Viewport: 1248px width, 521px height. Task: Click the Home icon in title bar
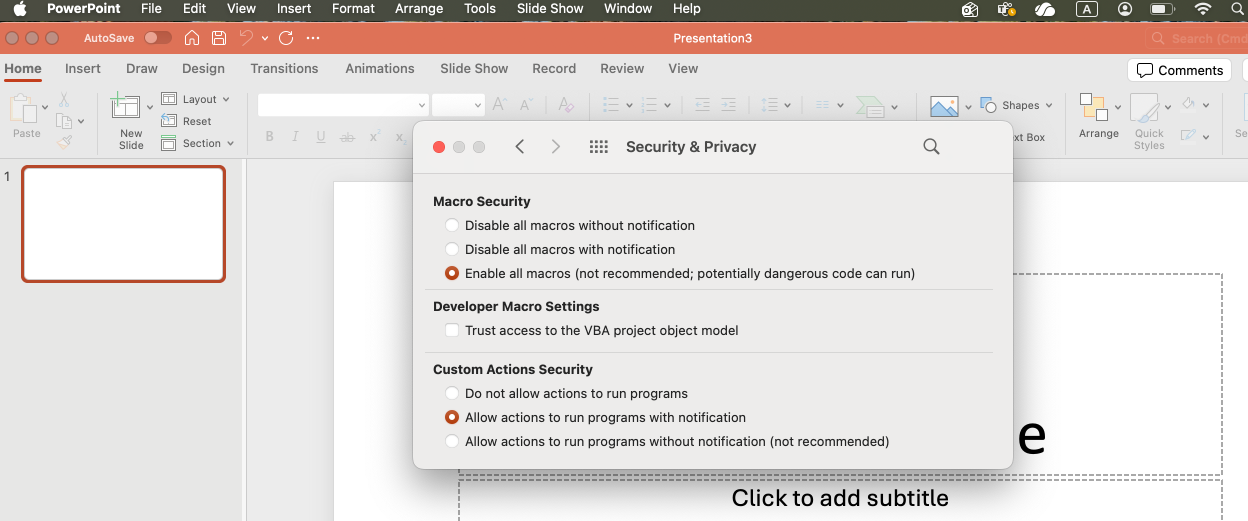(192, 38)
